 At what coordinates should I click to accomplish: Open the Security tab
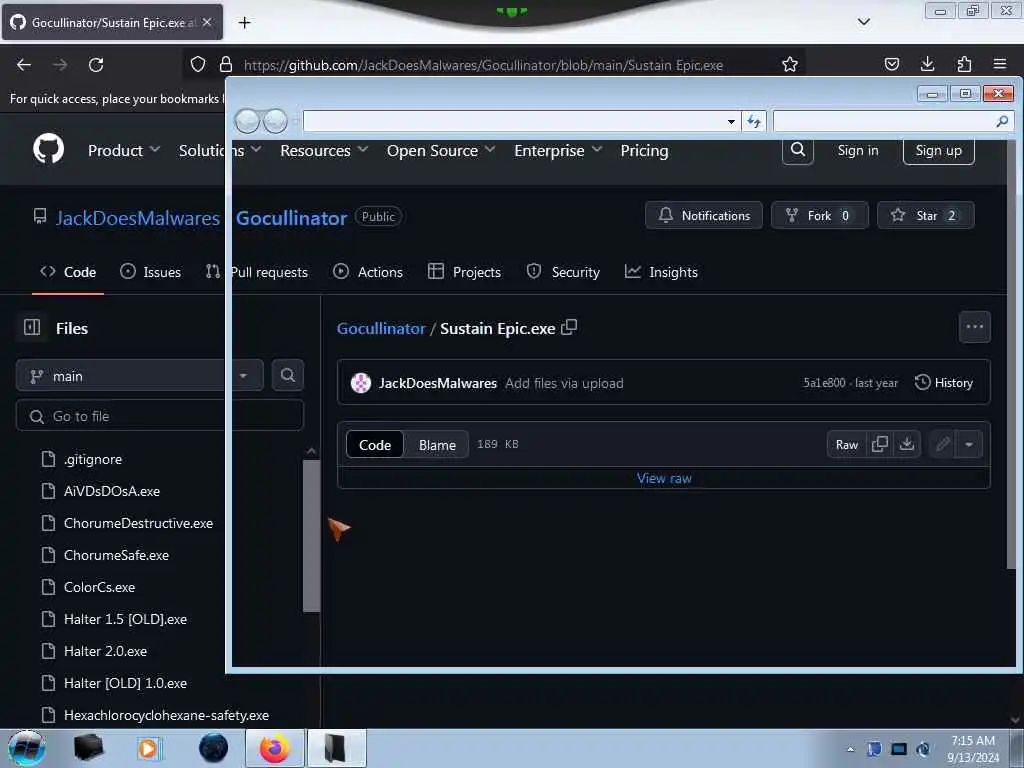pyautogui.click(x=563, y=272)
